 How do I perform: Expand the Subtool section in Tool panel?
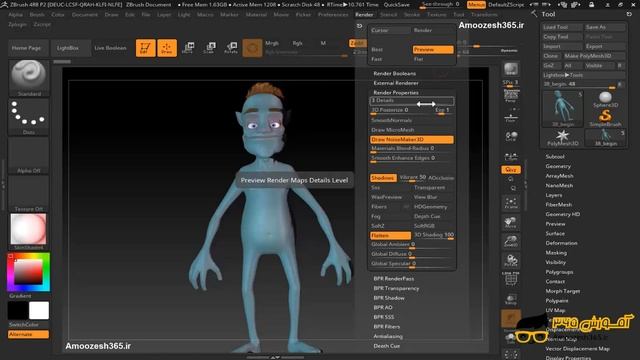(x=555, y=157)
